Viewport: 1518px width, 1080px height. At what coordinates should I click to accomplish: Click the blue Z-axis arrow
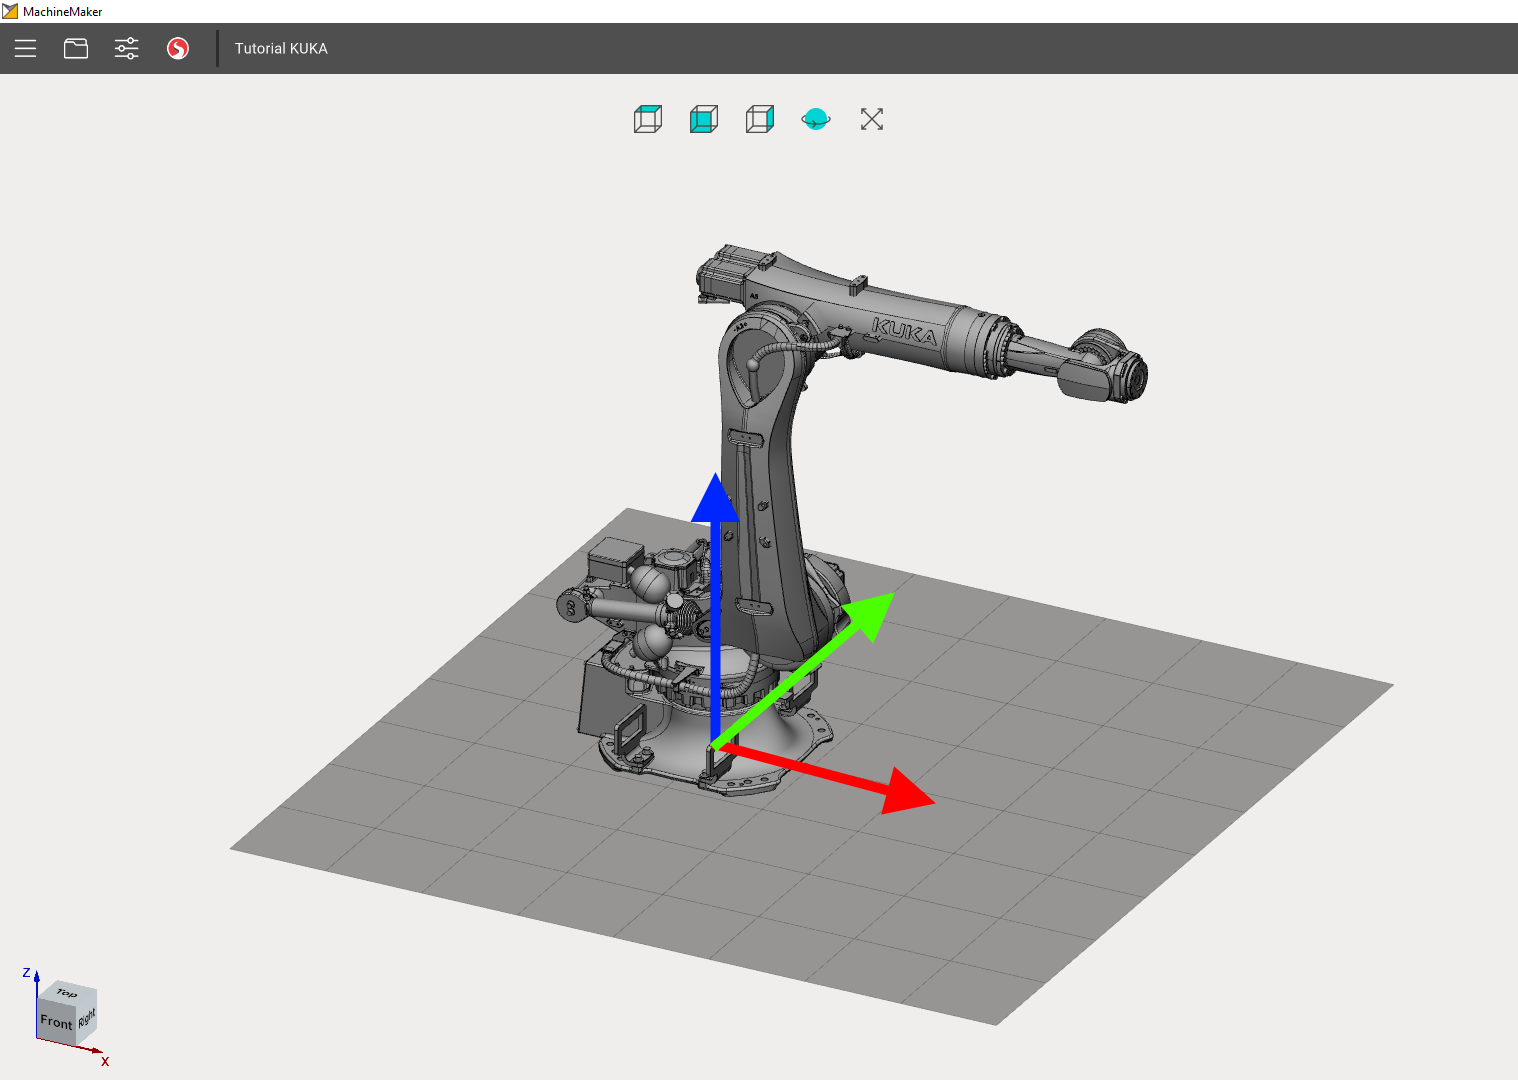[715, 610]
